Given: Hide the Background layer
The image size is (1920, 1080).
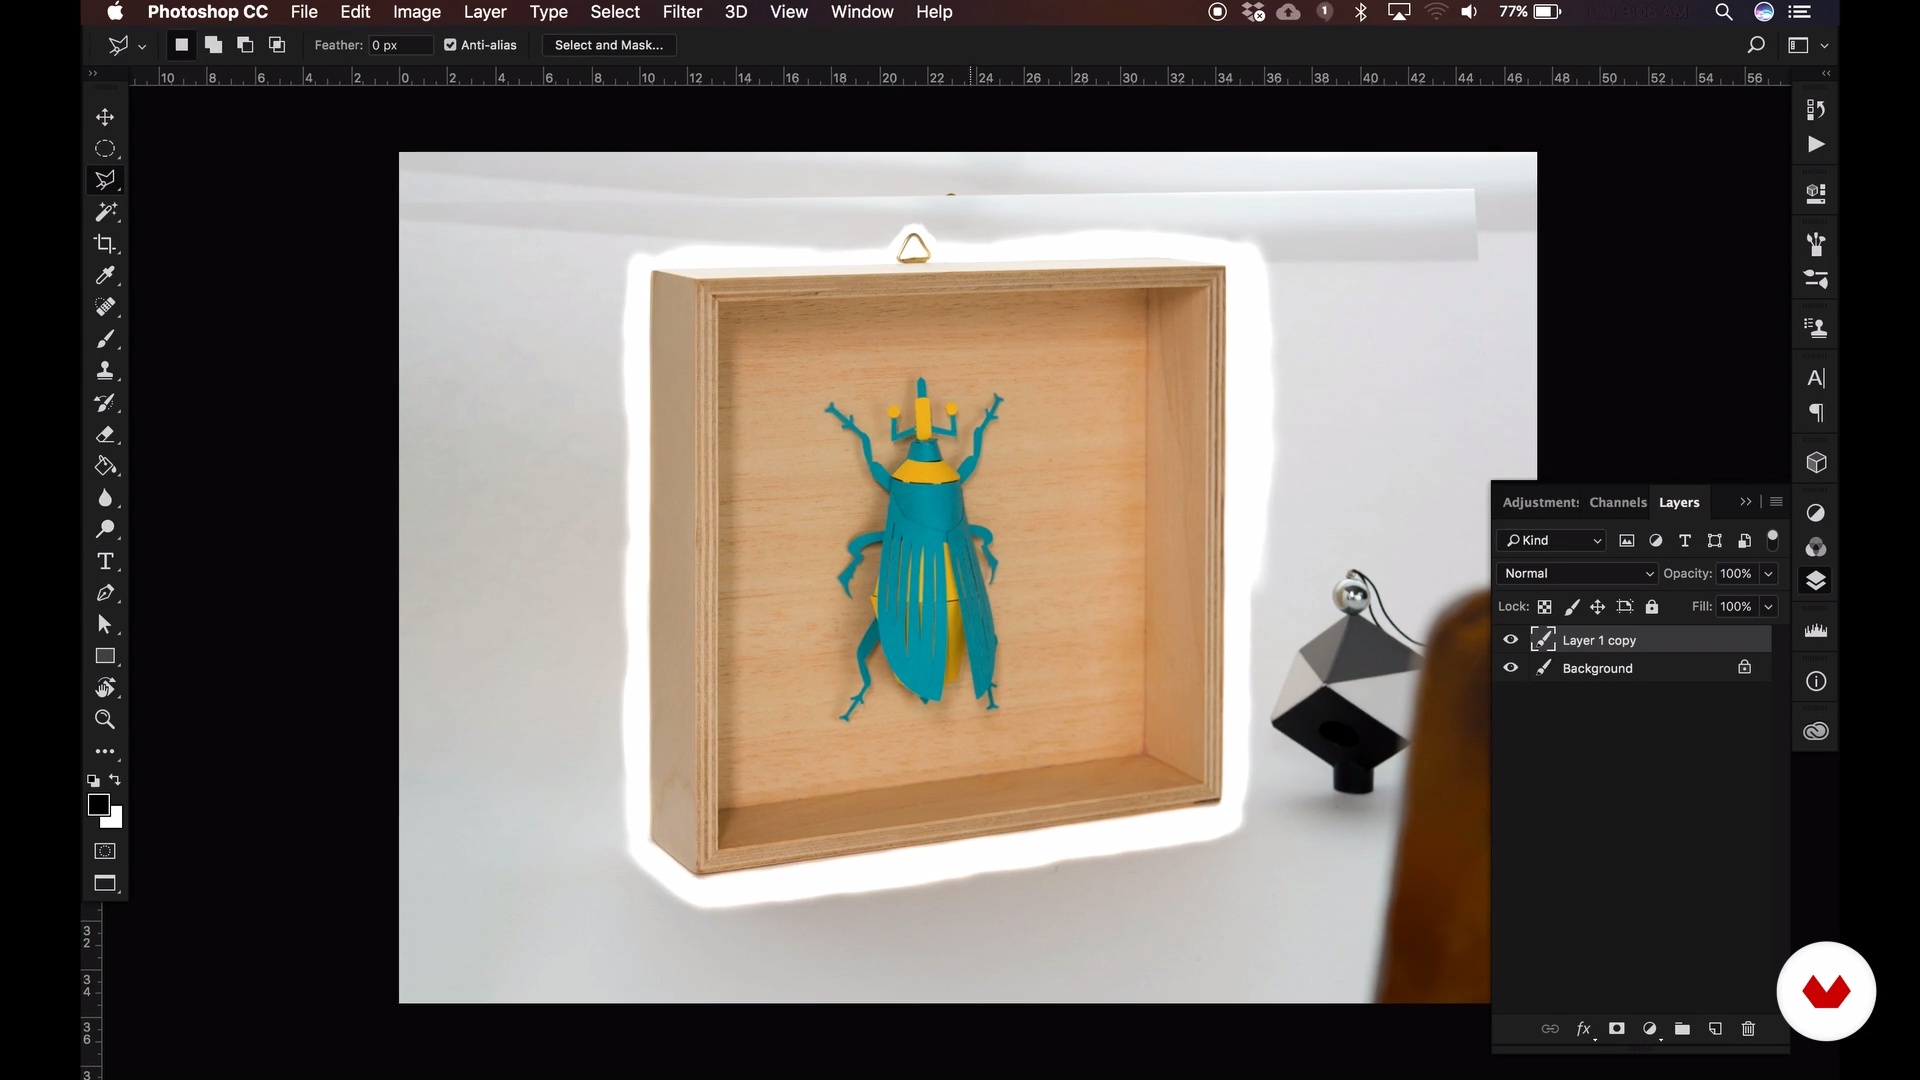Looking at the screenshot, I should pyautogui.click(x=1510, y=668).
